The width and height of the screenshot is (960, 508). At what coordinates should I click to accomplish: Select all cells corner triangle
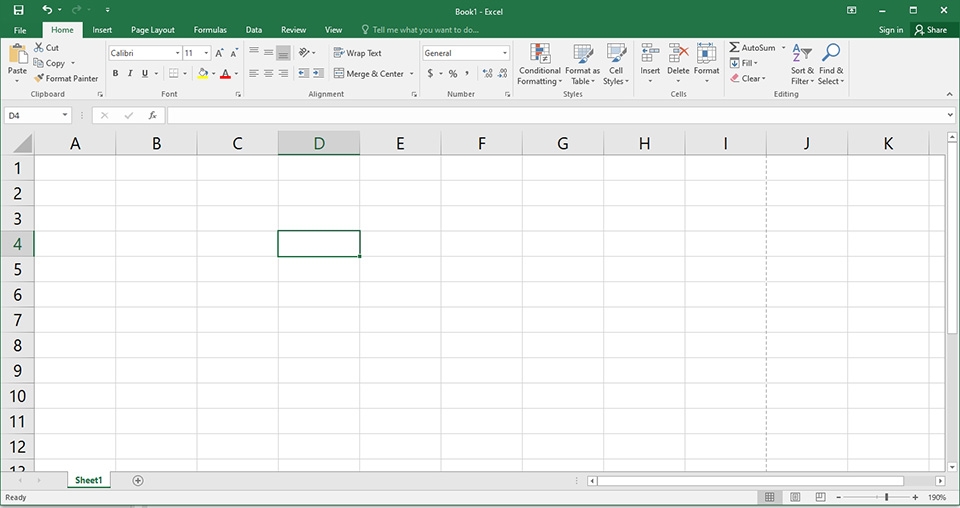(23, 144)
